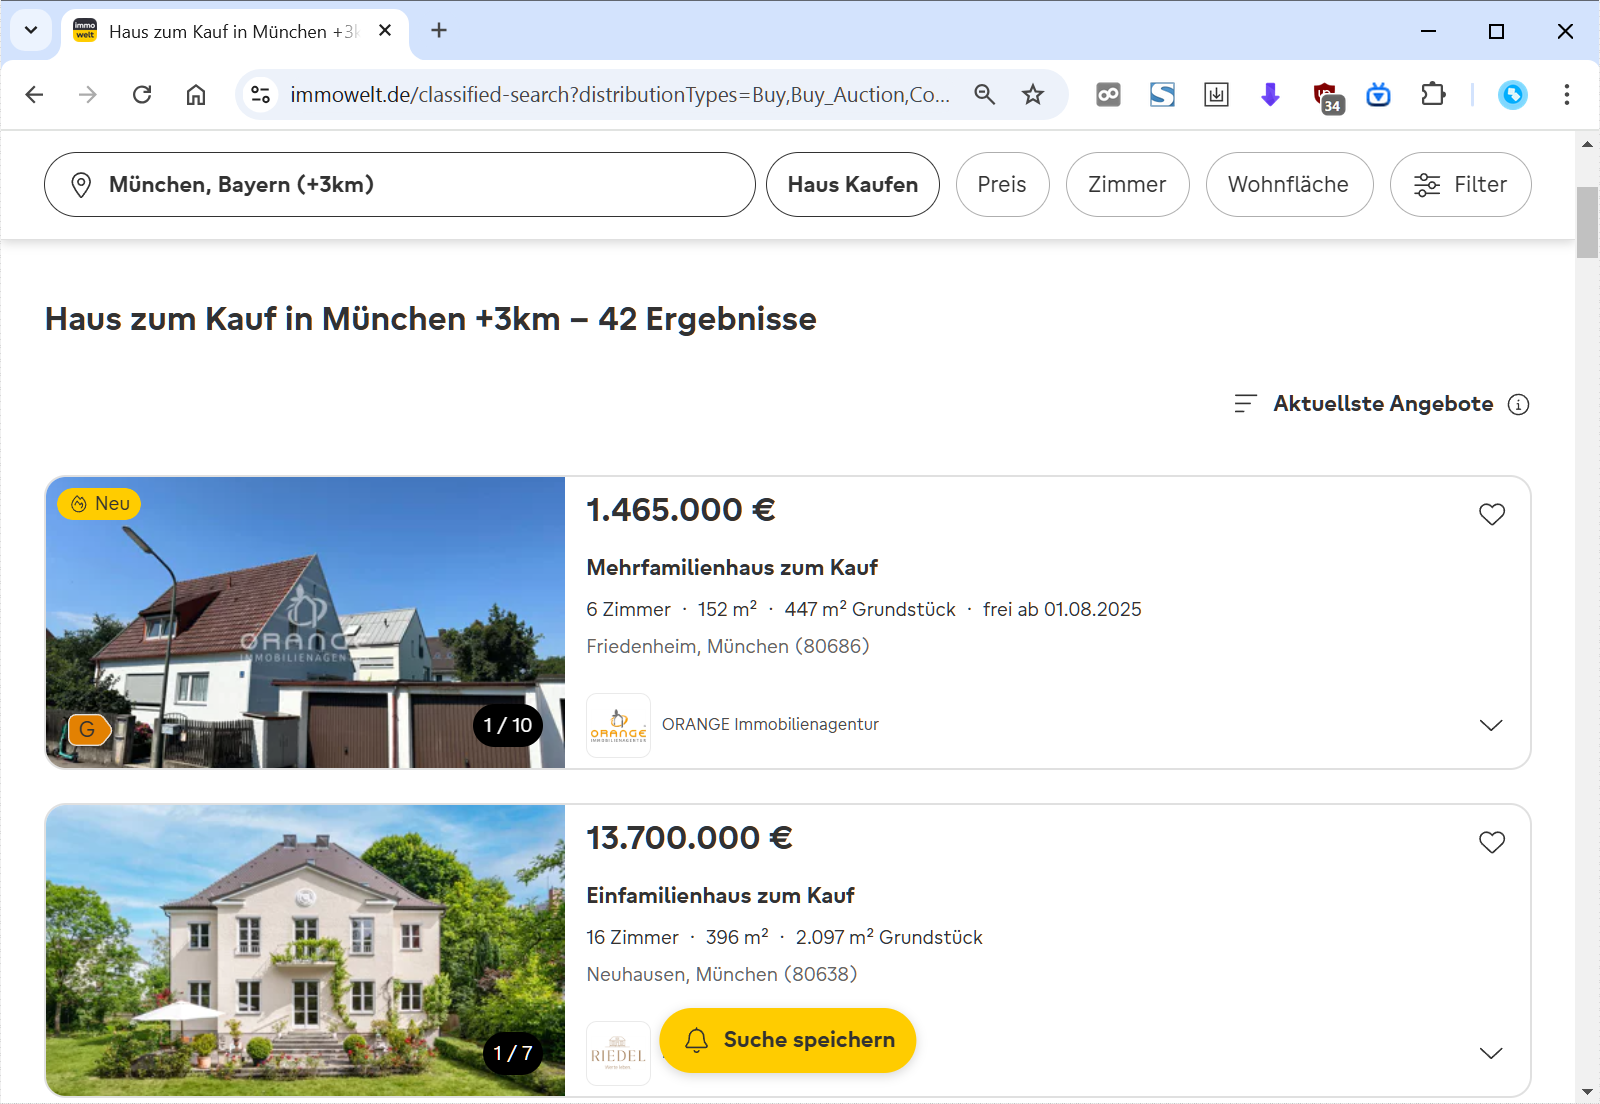Go to browser home page
This screenshot has width=1600, height=1104.
(196, 94)
